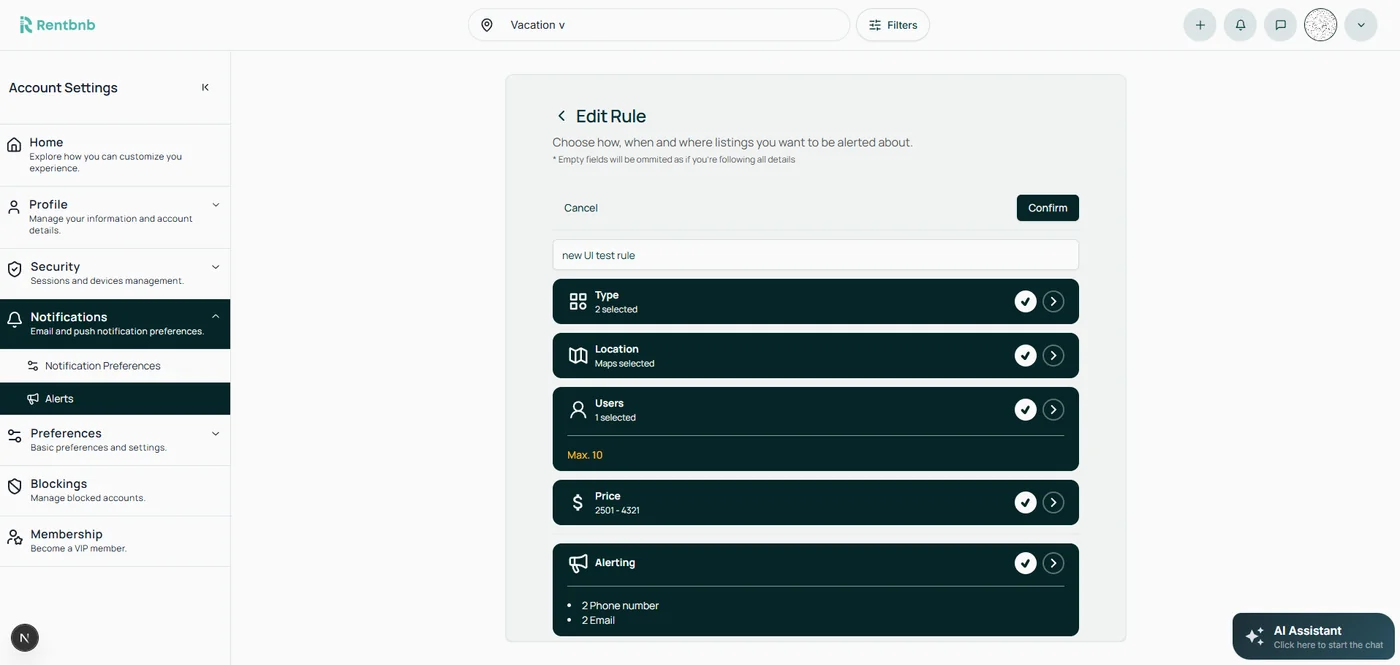Open the Filters button
Viewport: 1400px width, 665px height.
tap(892, 25)
